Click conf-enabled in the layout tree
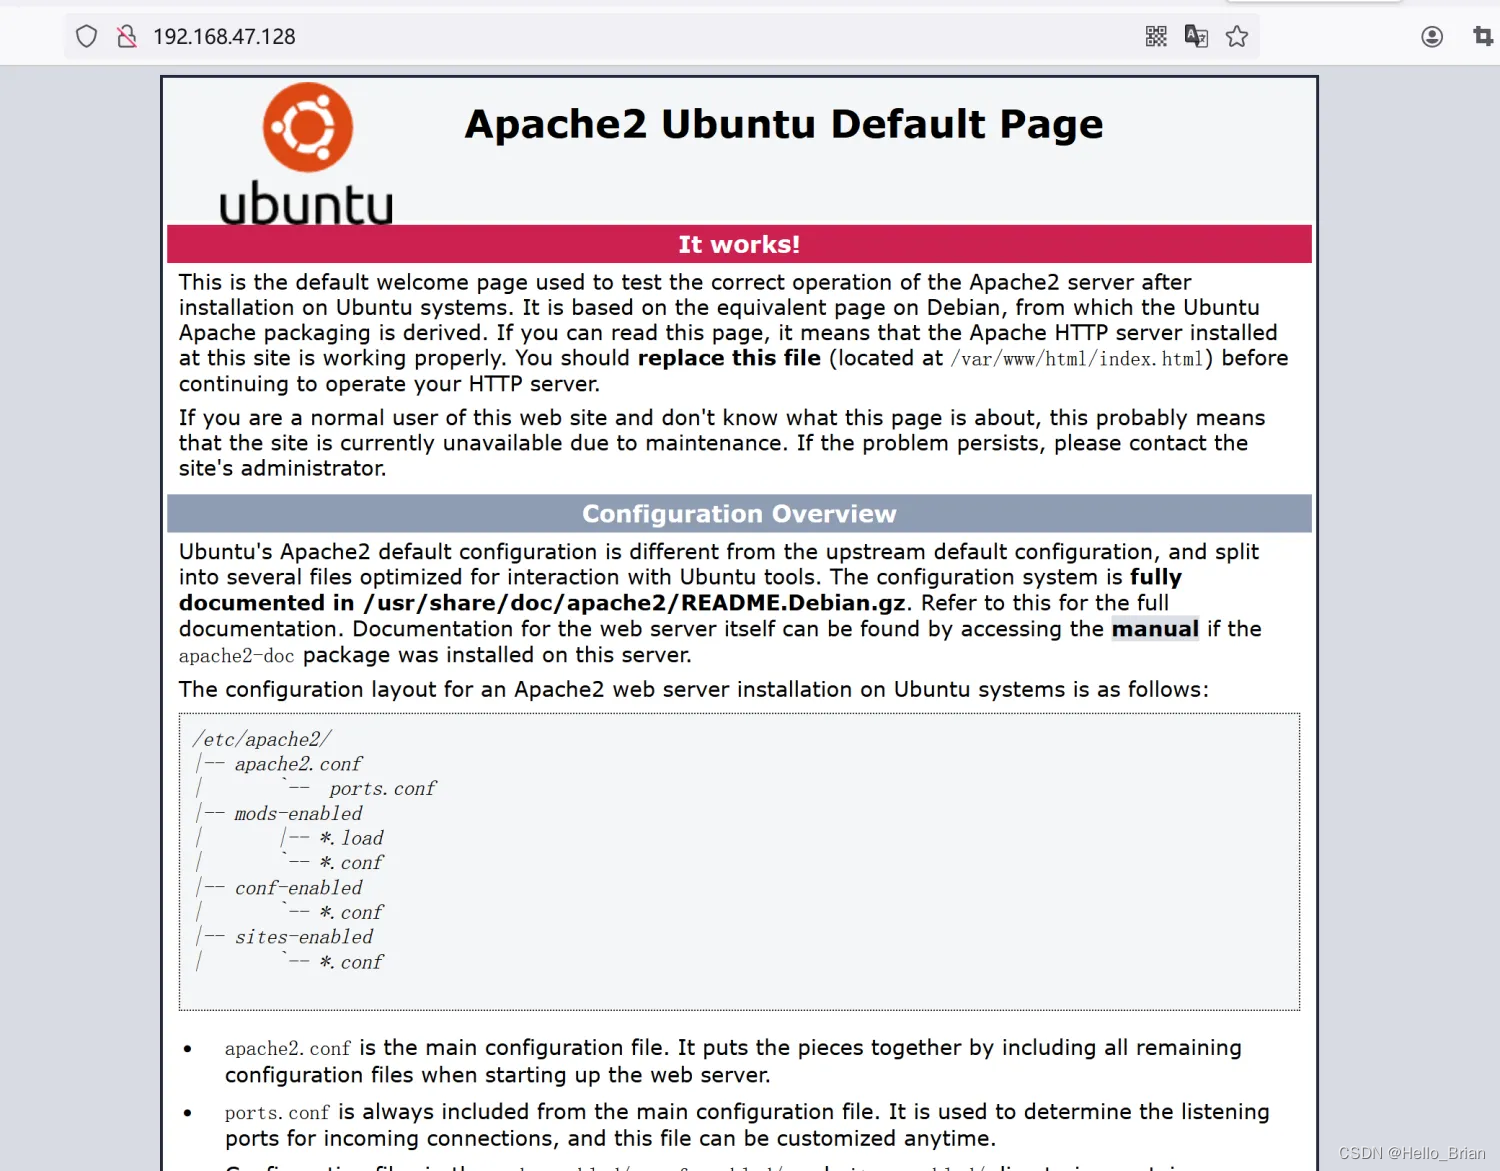Screen dimensions: 1500x1171 (x=298, y=888)
